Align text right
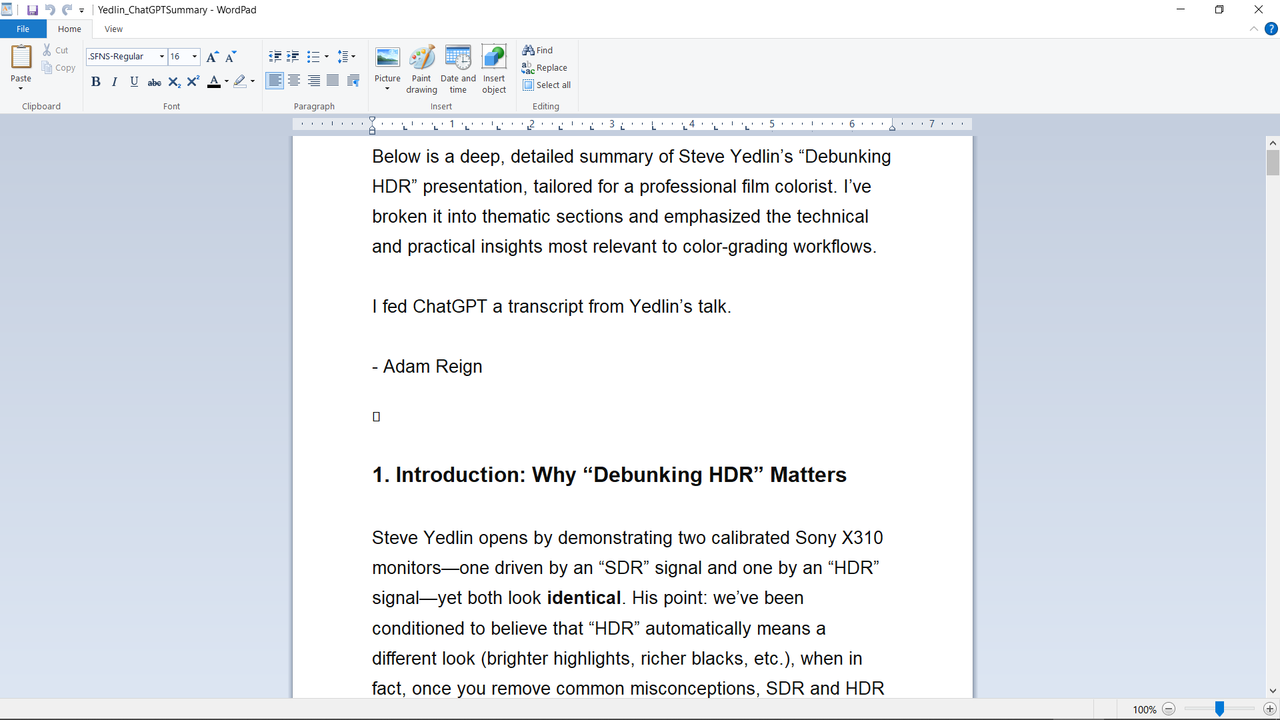The width and height of the screenshot is (1280, 720). point(313,81)
